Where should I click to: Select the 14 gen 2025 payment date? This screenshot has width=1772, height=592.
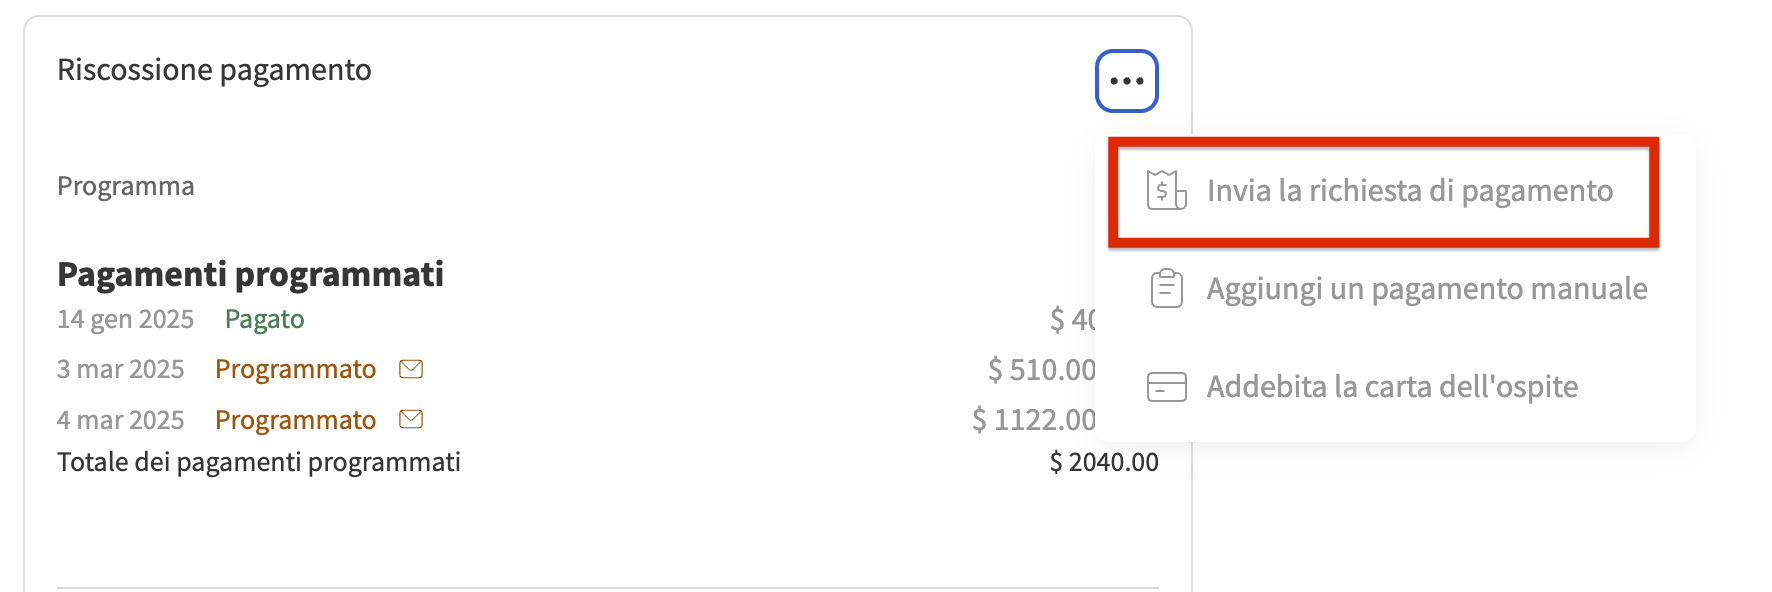tap(126, 319)
